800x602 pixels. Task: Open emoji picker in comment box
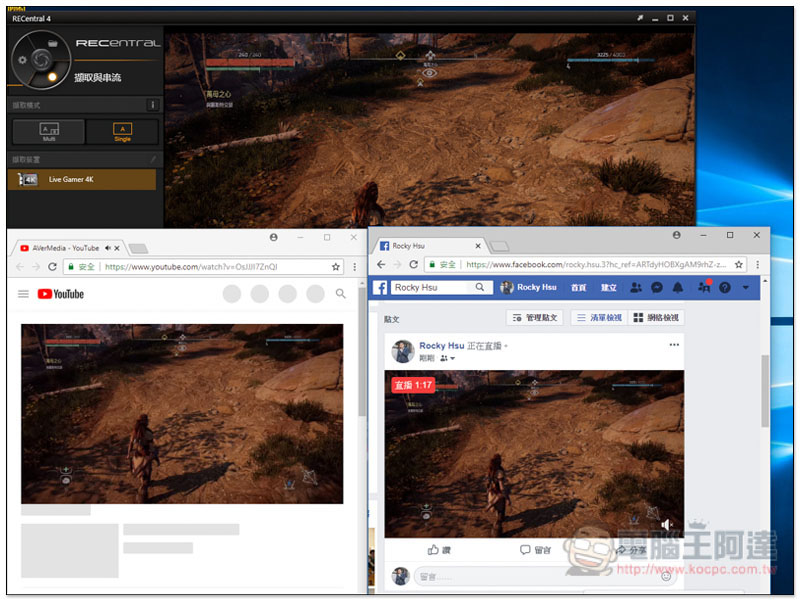[666, 577]
